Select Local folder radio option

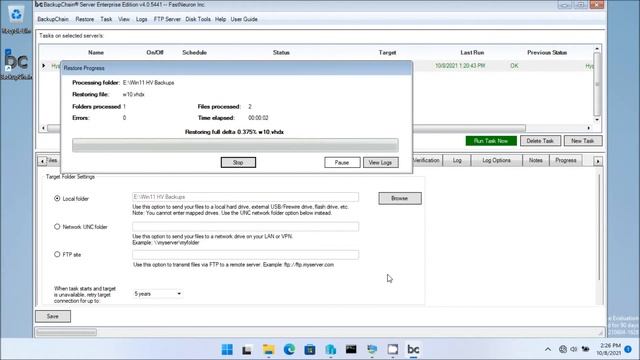(57, 198)
